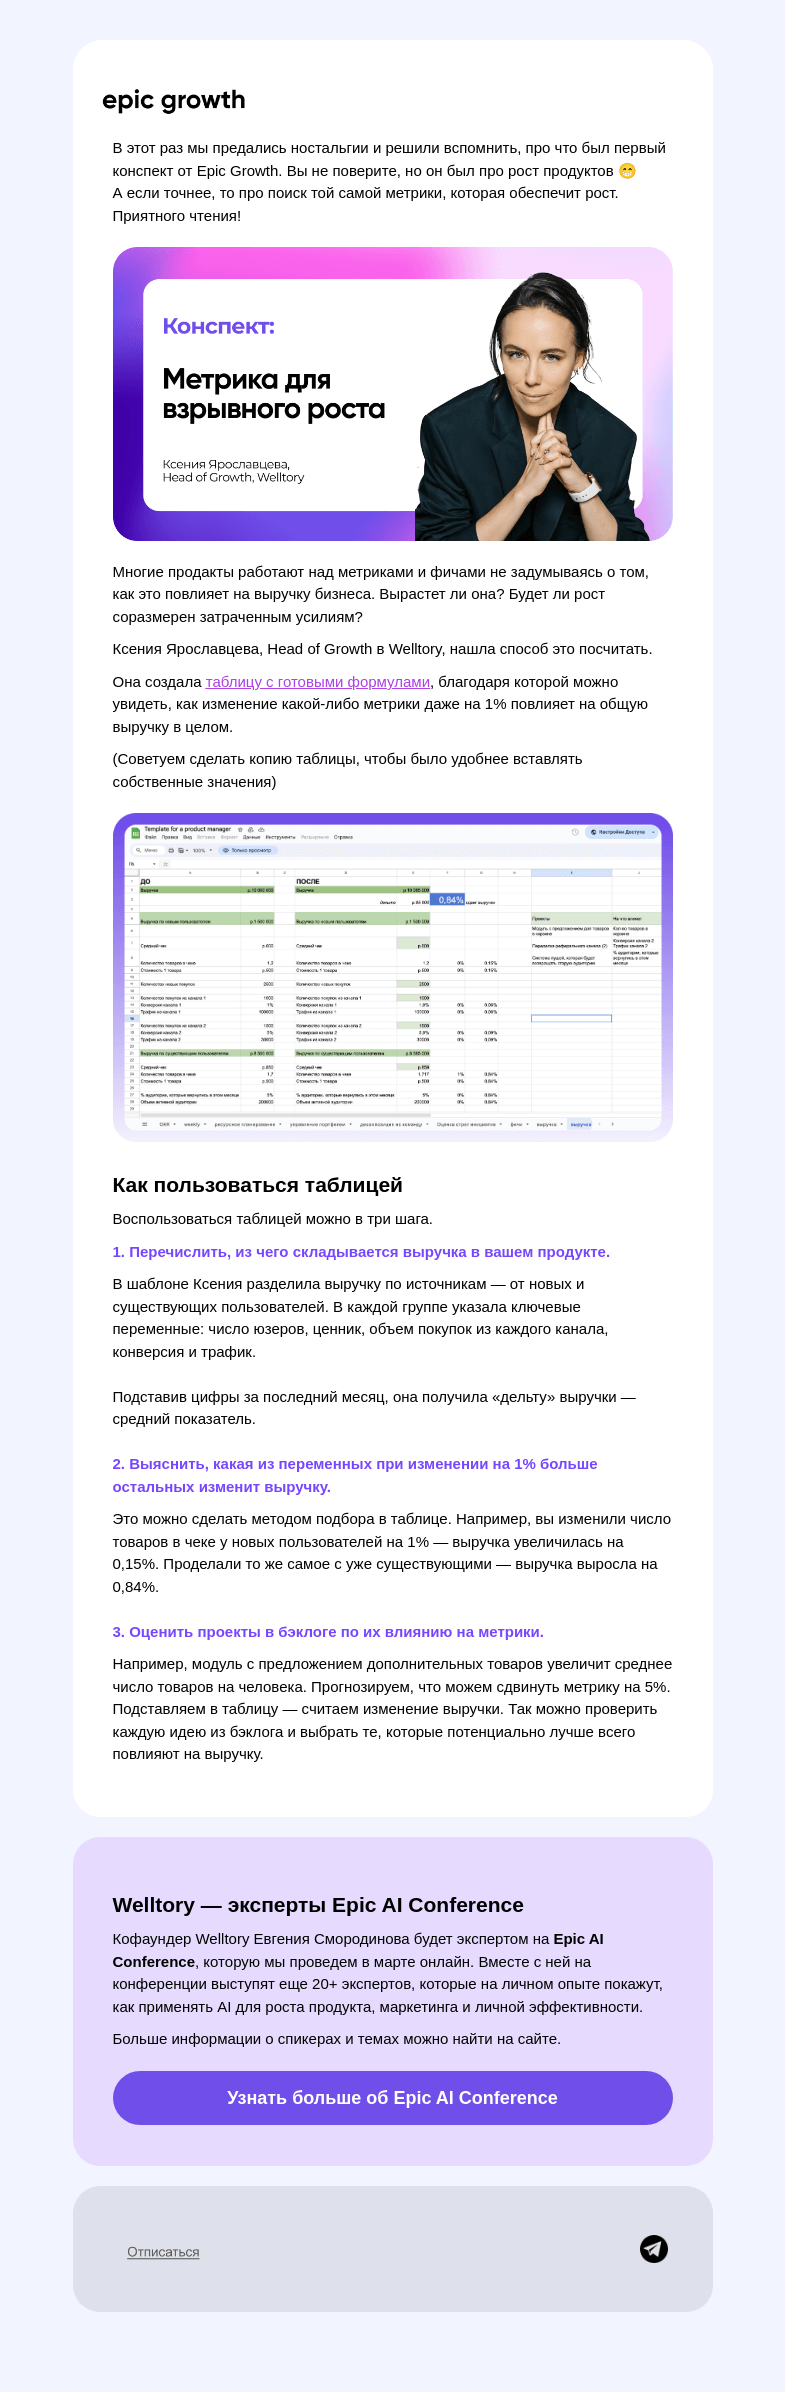This screenshot has width=785, height=2392.
Task: Click step '3. Оценить проекты в бэклоге'
Action: pyautogui.click(x=328, y=1632)
